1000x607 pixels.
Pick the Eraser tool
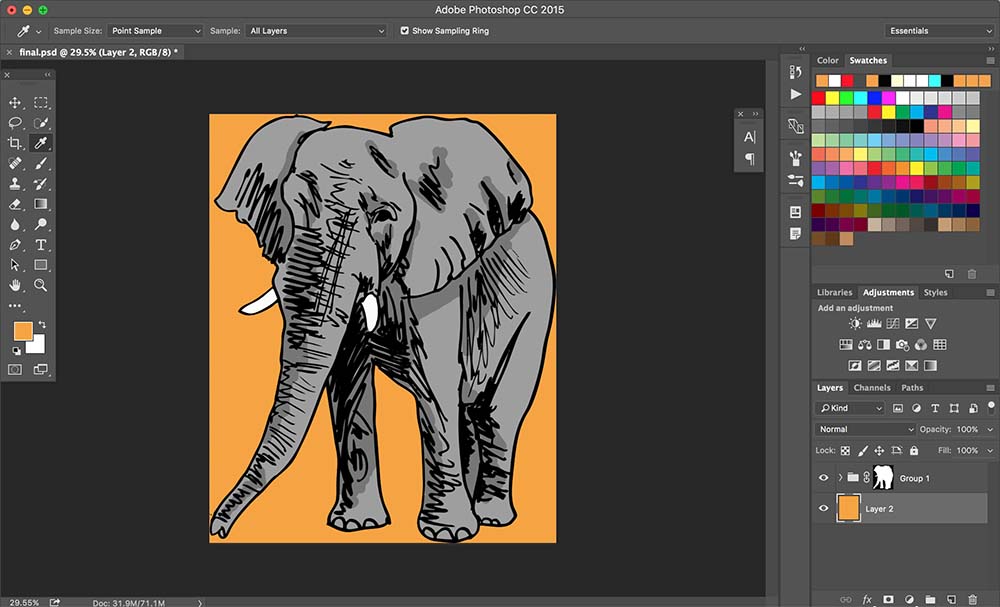(x=15, y=204)
